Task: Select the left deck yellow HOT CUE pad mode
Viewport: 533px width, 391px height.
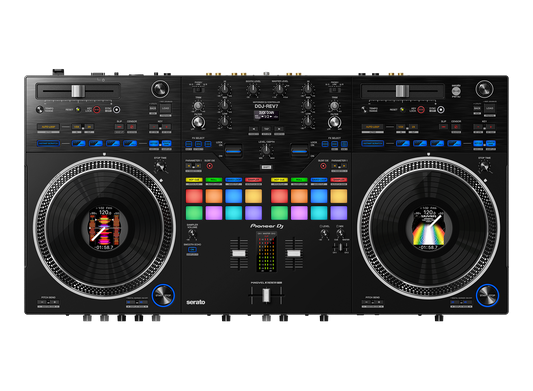Action: (194, 180)
